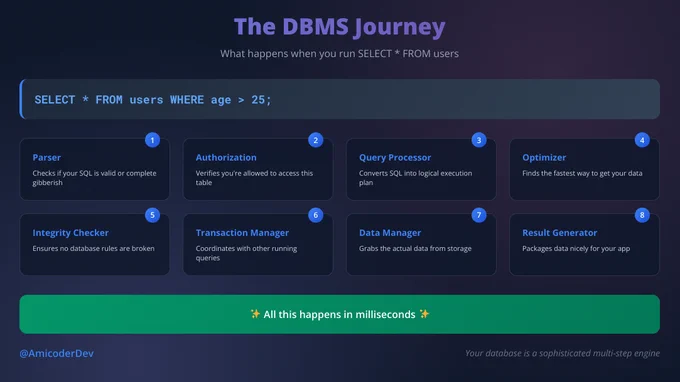
Task: Click number badge 7 on Data Manager card
Action: [479, 215]
